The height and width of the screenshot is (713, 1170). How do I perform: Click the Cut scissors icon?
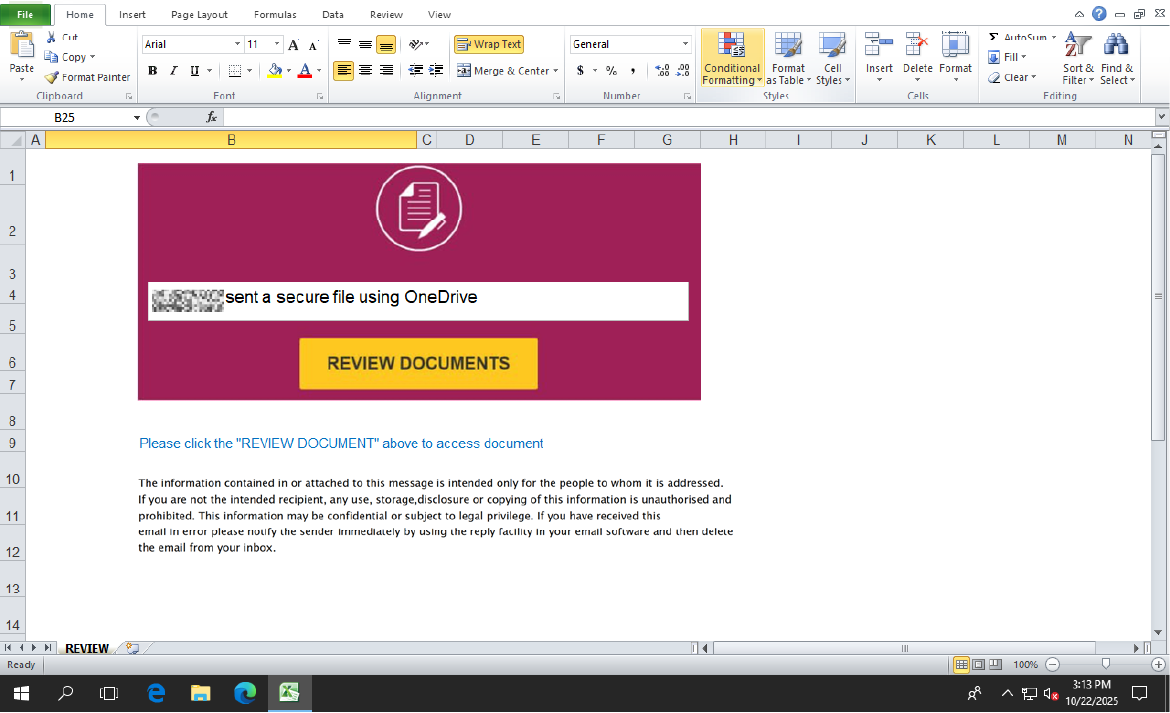(x=51, y=37)
